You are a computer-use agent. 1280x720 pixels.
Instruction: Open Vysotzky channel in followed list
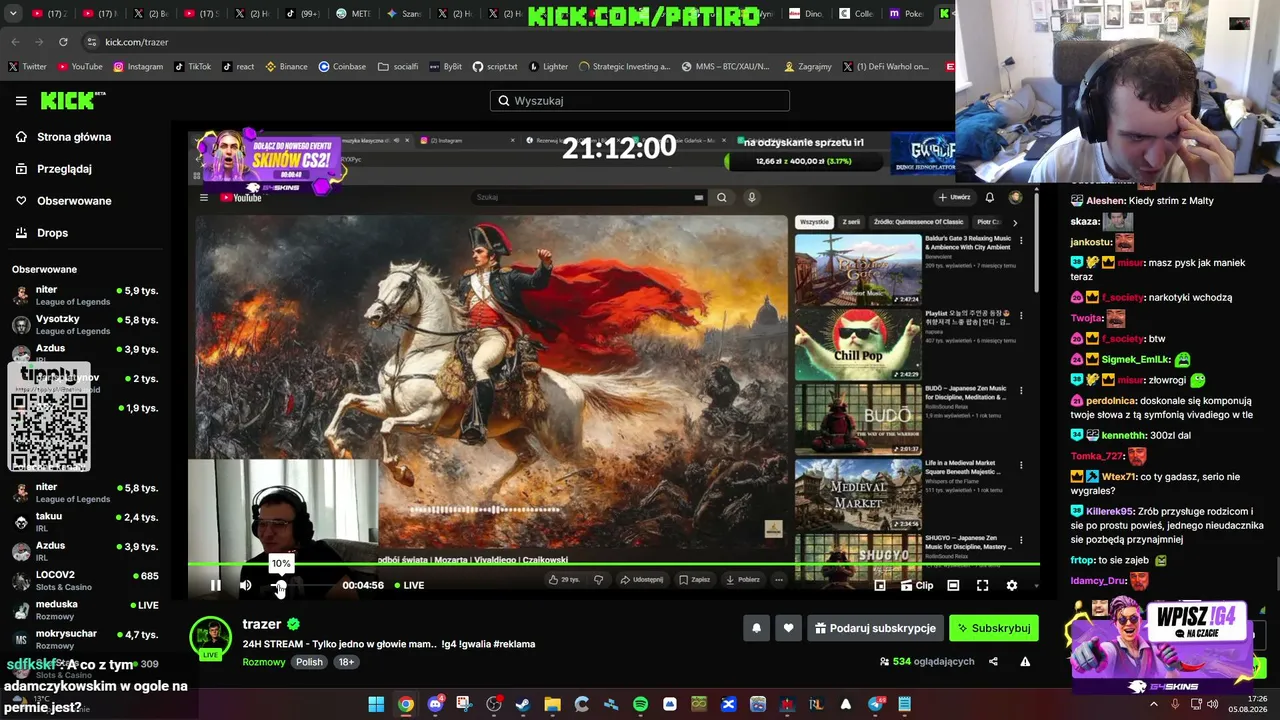point(86,325)
